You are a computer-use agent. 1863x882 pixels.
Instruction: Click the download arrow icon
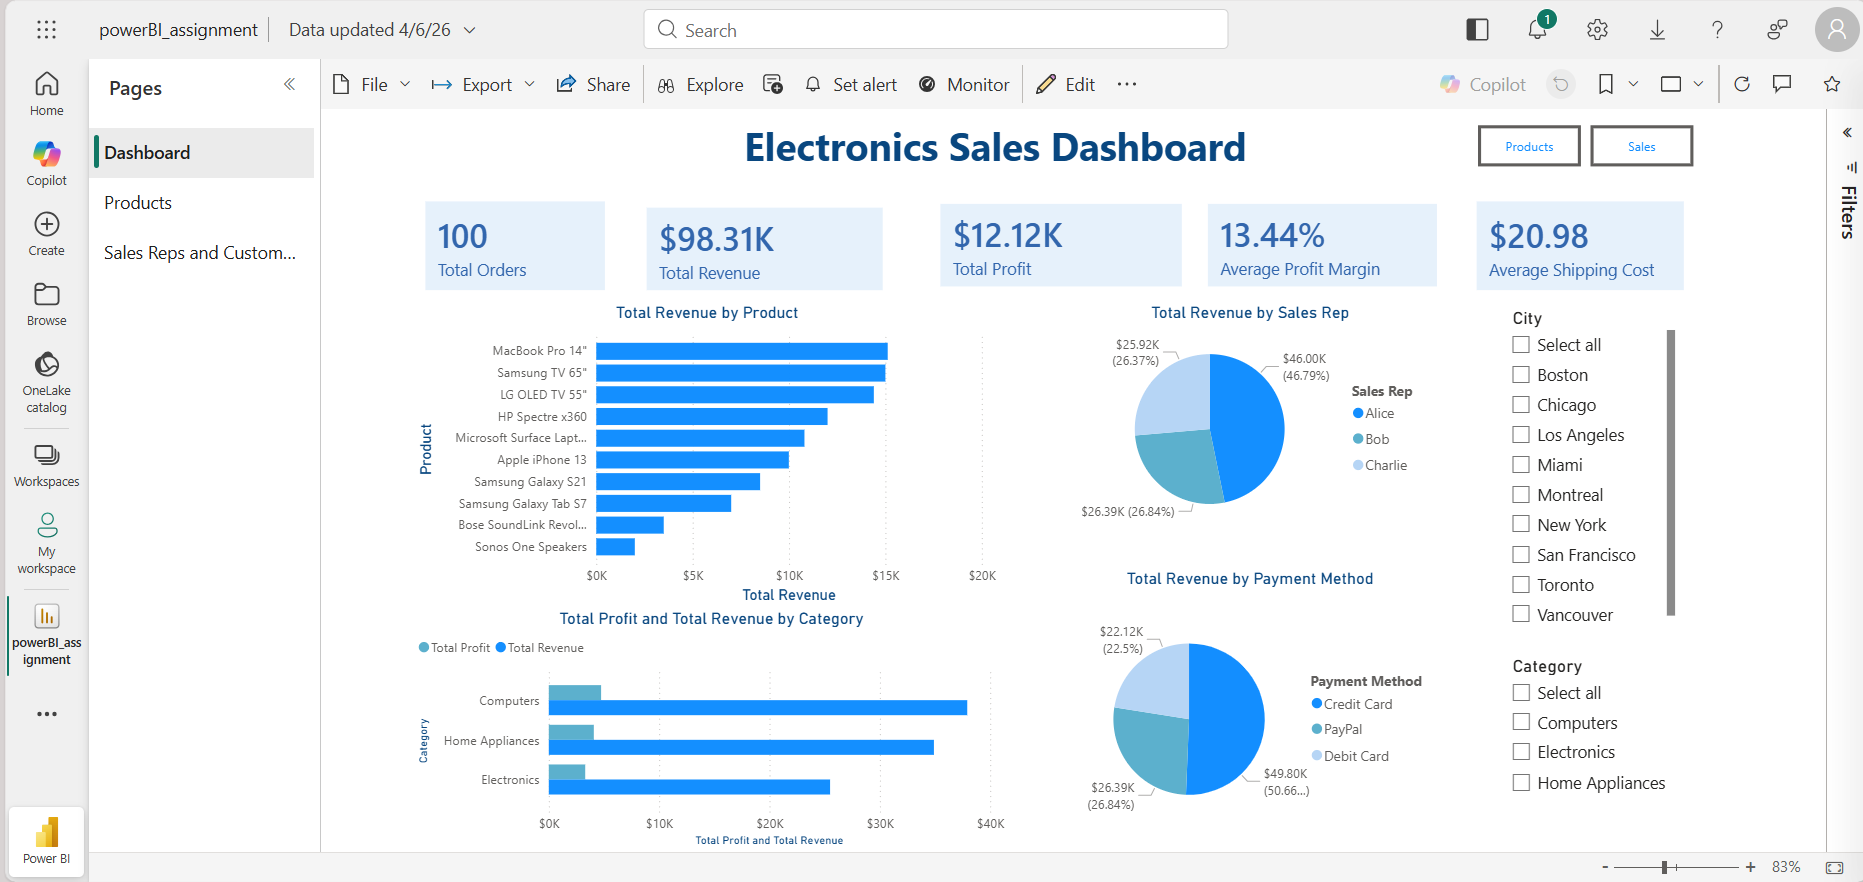1657,30
